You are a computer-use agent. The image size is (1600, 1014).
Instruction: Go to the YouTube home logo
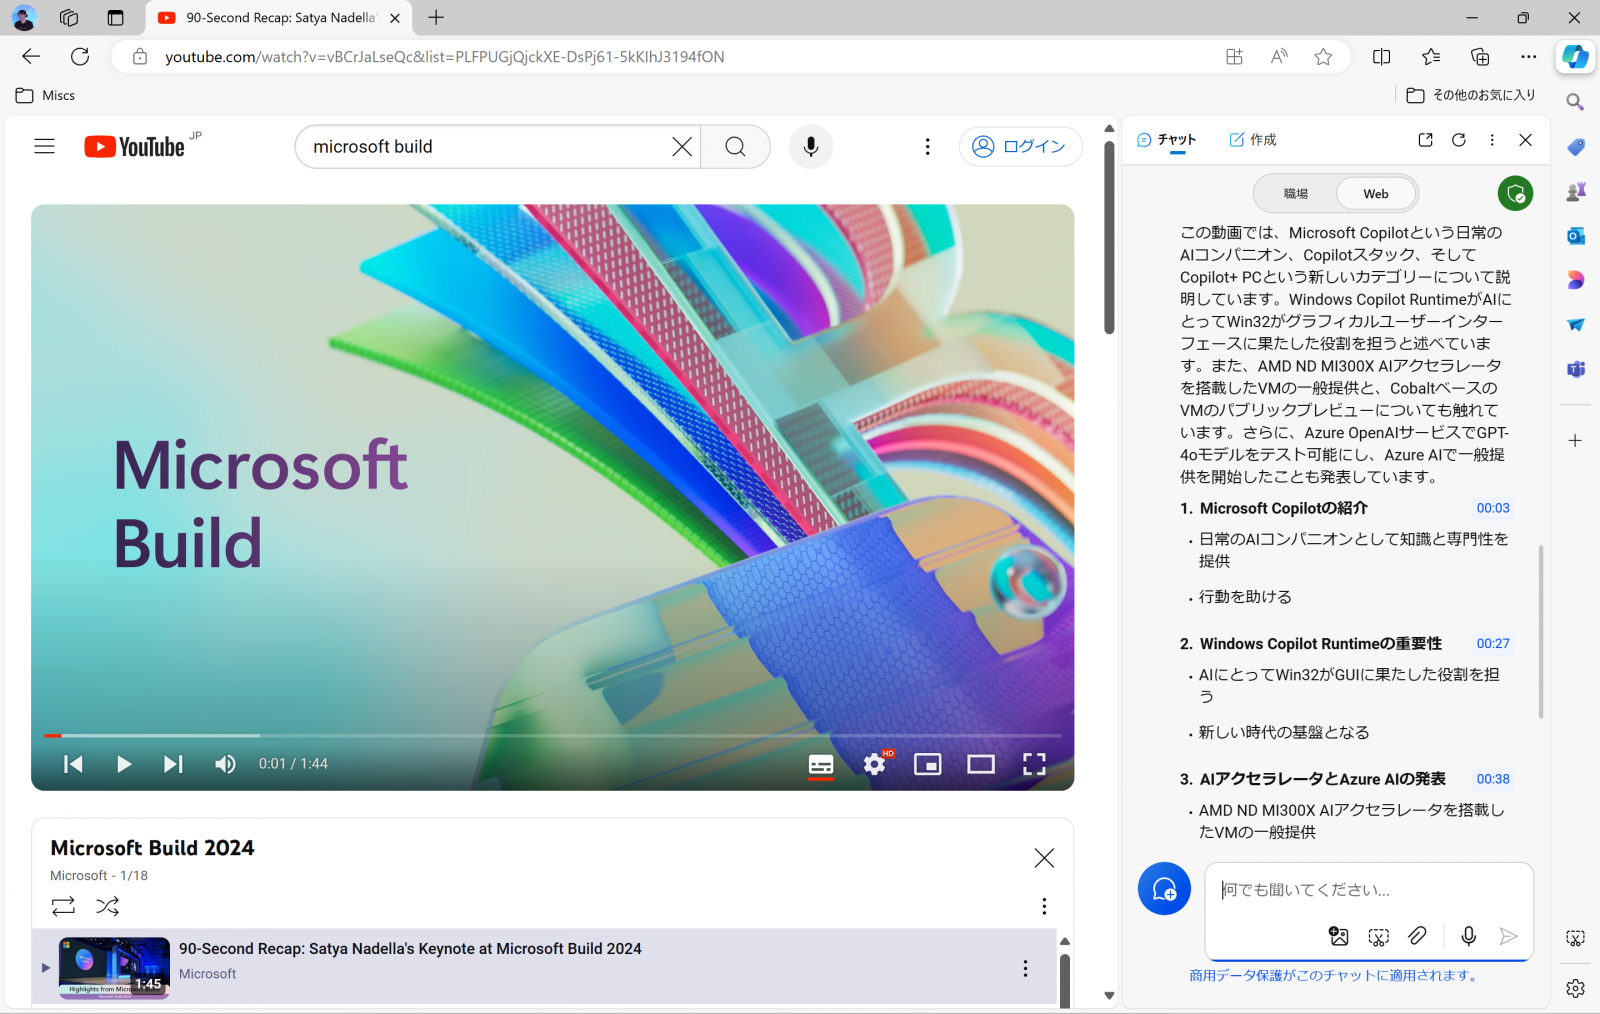tap(135, 147)
